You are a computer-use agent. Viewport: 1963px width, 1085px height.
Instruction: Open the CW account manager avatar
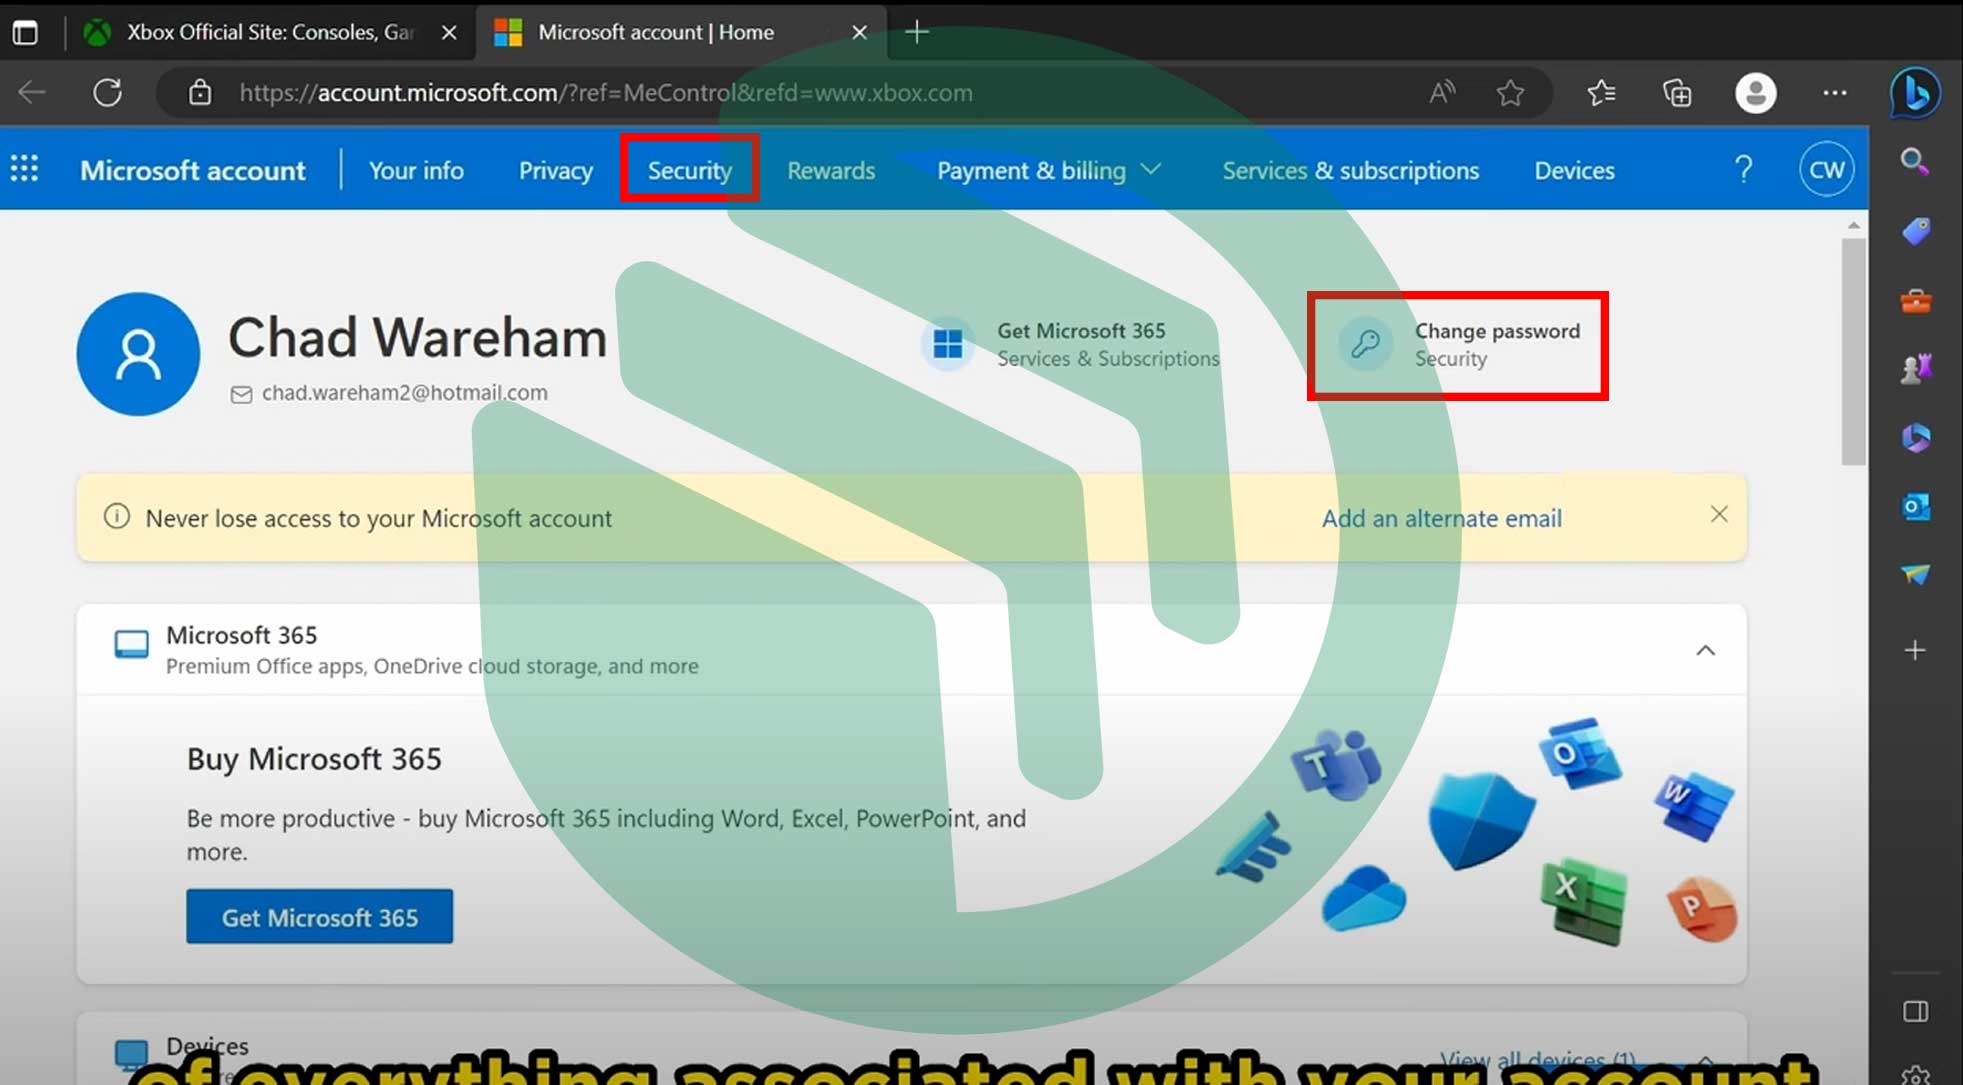pos(1826,169)
